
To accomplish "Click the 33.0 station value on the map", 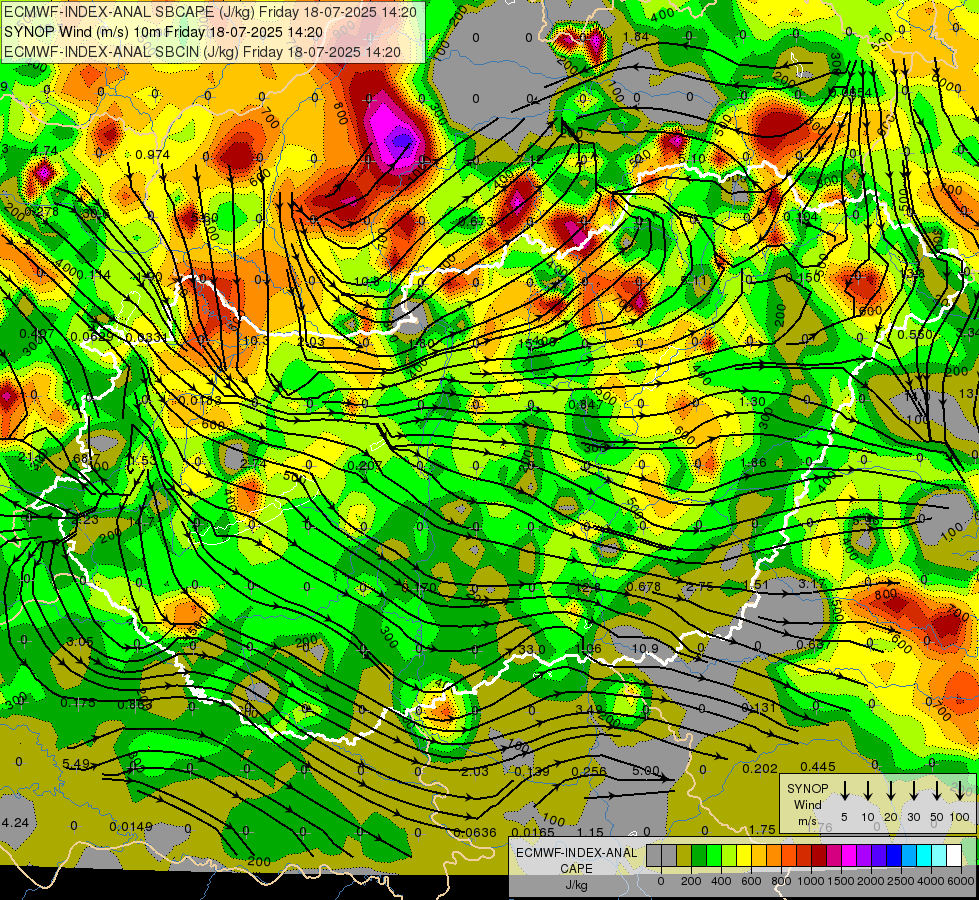I will pos(532,650).
